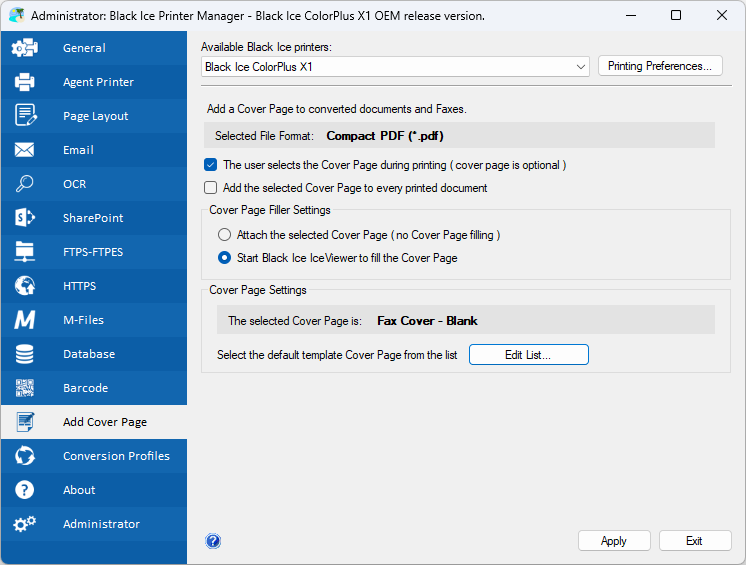Click 'Fax Cover - Blank' text

pos(427,321)
